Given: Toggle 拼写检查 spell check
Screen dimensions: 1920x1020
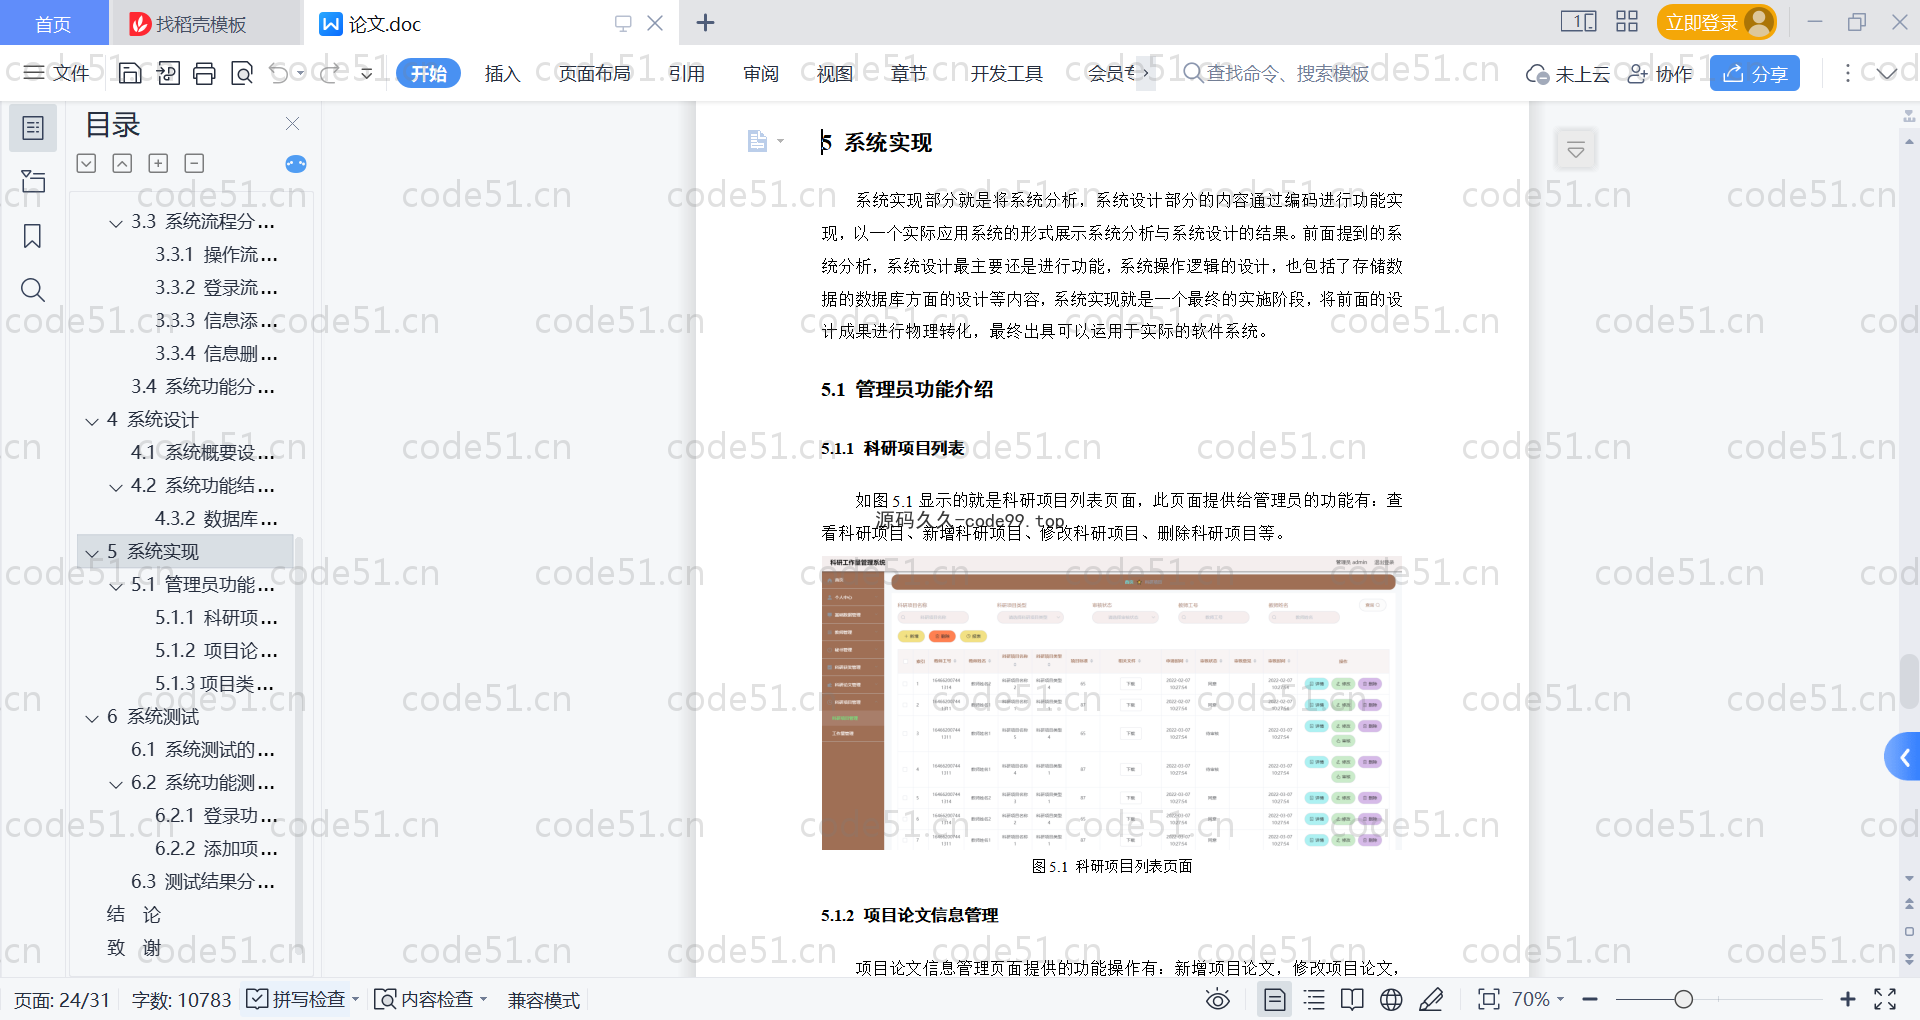Looking at the screenshot, I should tap(296, 999).
